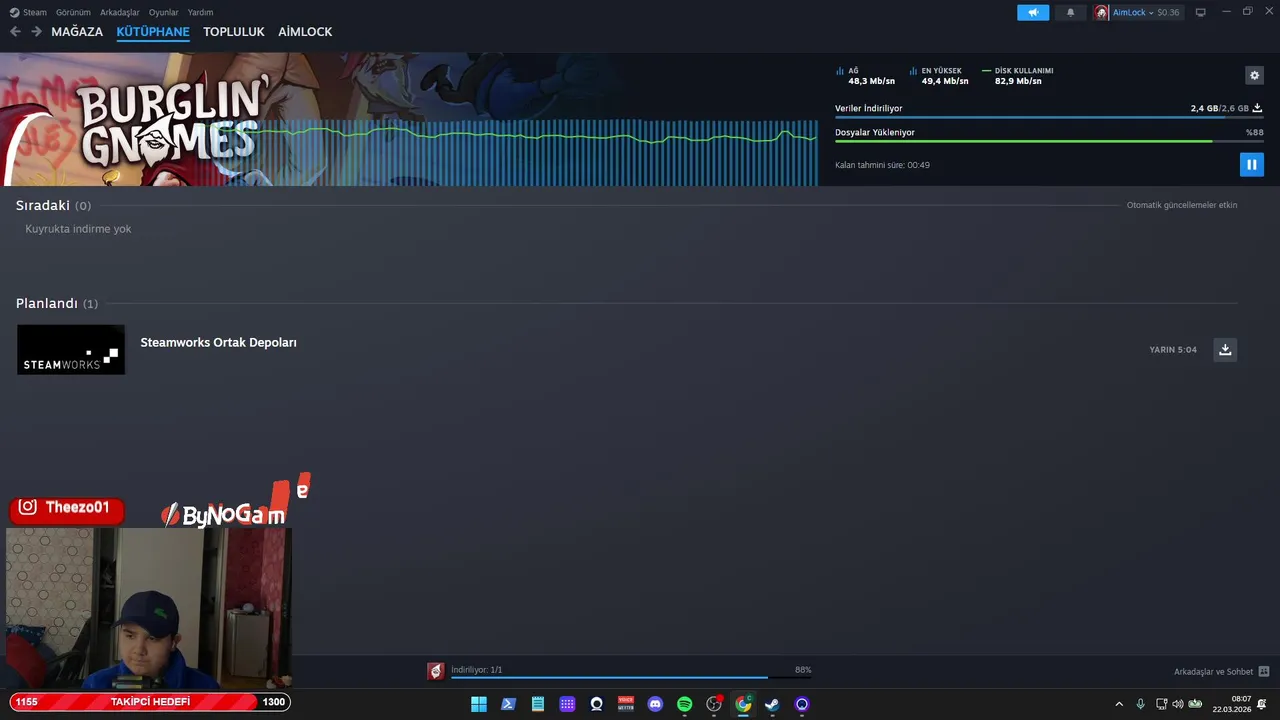Open the Steamworks thumbnail
Viewport: 1280px width, 720px height.
click(71, 349)
